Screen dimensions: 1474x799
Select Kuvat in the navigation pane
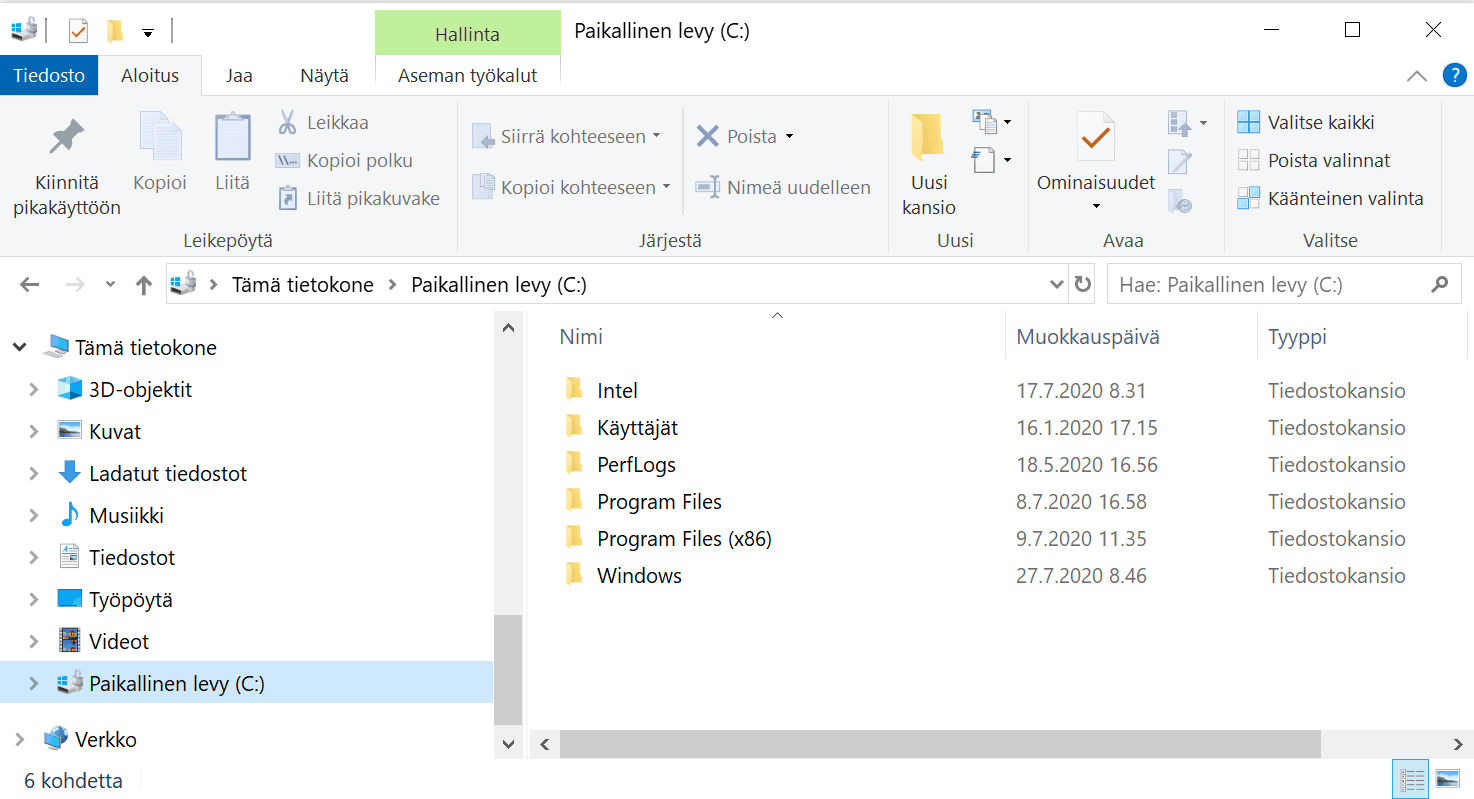115,432
